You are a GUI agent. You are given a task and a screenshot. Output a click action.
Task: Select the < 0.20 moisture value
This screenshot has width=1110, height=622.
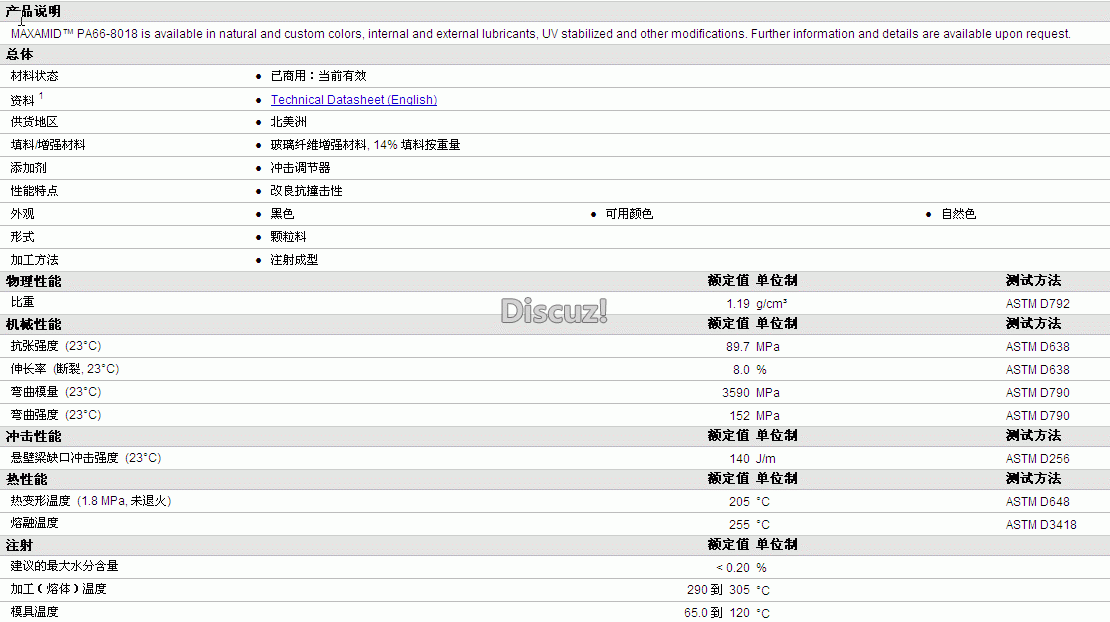click(x=733, y=568)
